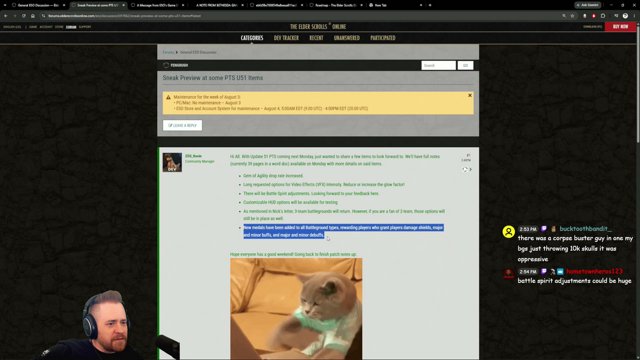Click the post permalink number #1
Viewport: 640px width, 360px height.
468,155
